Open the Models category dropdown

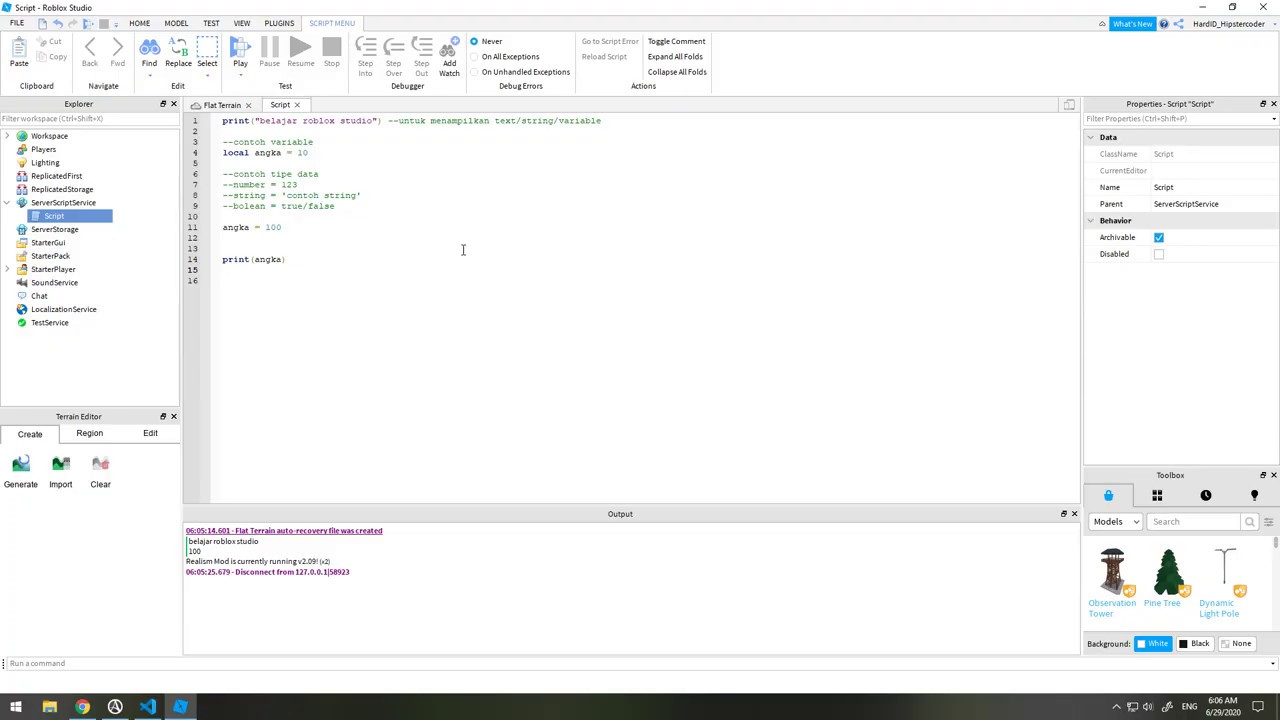(1116, 522)
